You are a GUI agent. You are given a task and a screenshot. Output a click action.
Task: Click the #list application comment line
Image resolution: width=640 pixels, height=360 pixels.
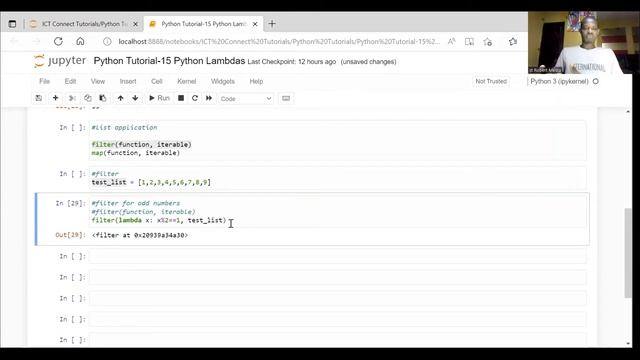coord(124,128)
